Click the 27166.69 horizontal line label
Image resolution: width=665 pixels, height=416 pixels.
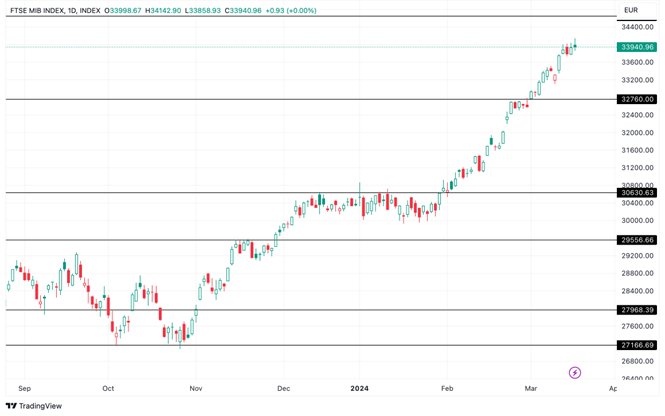tap(637, 345)
